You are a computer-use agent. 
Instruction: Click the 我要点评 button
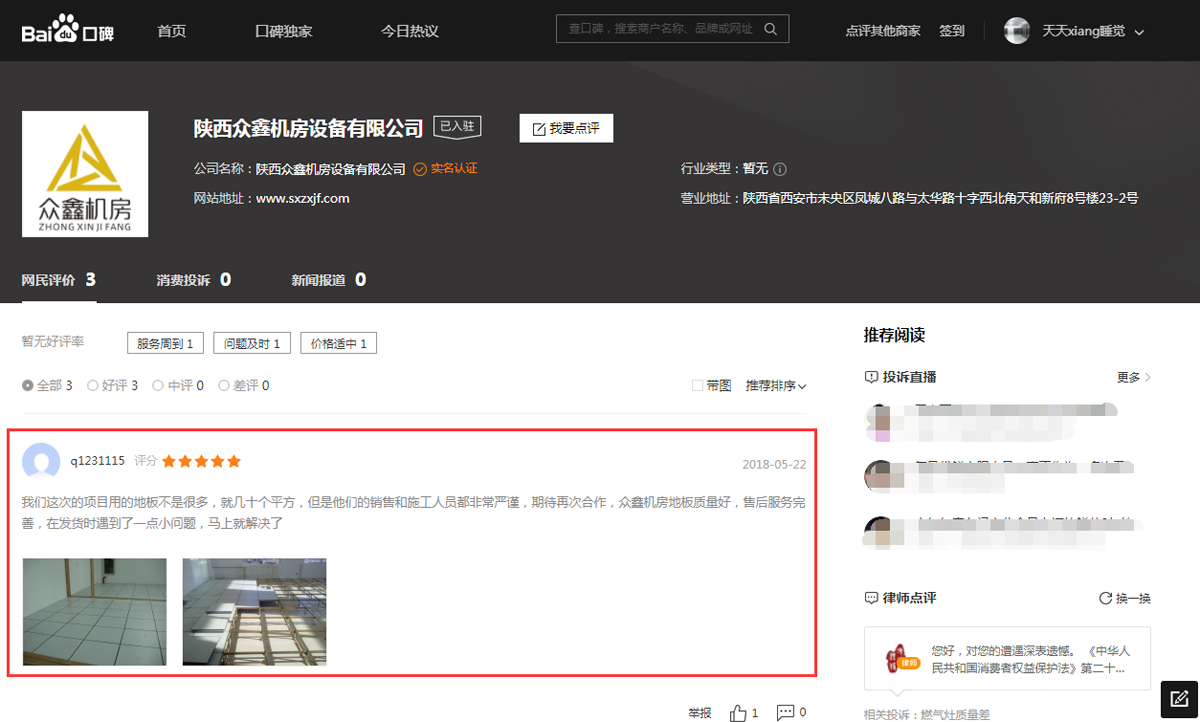click(x=566, y=129)
